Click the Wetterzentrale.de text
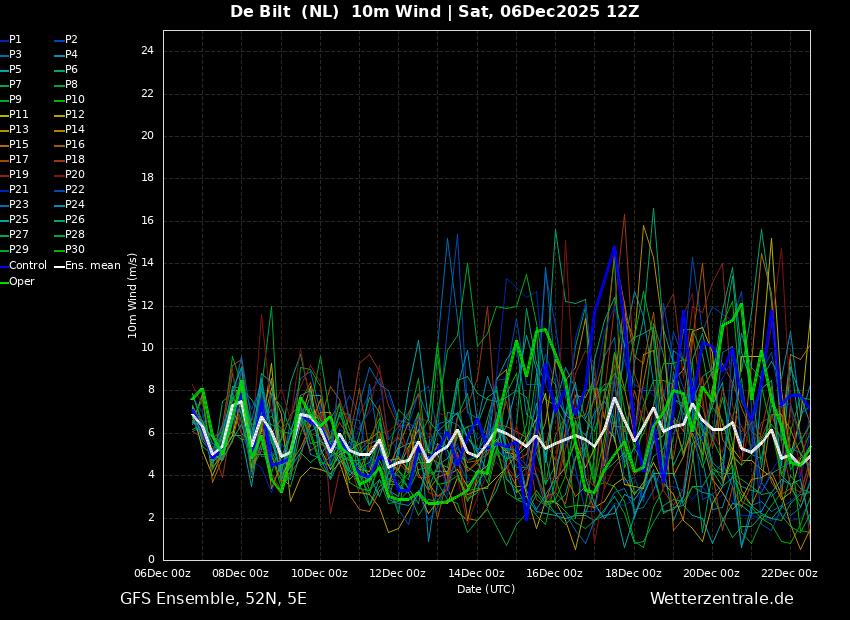 tap(721, 599)
